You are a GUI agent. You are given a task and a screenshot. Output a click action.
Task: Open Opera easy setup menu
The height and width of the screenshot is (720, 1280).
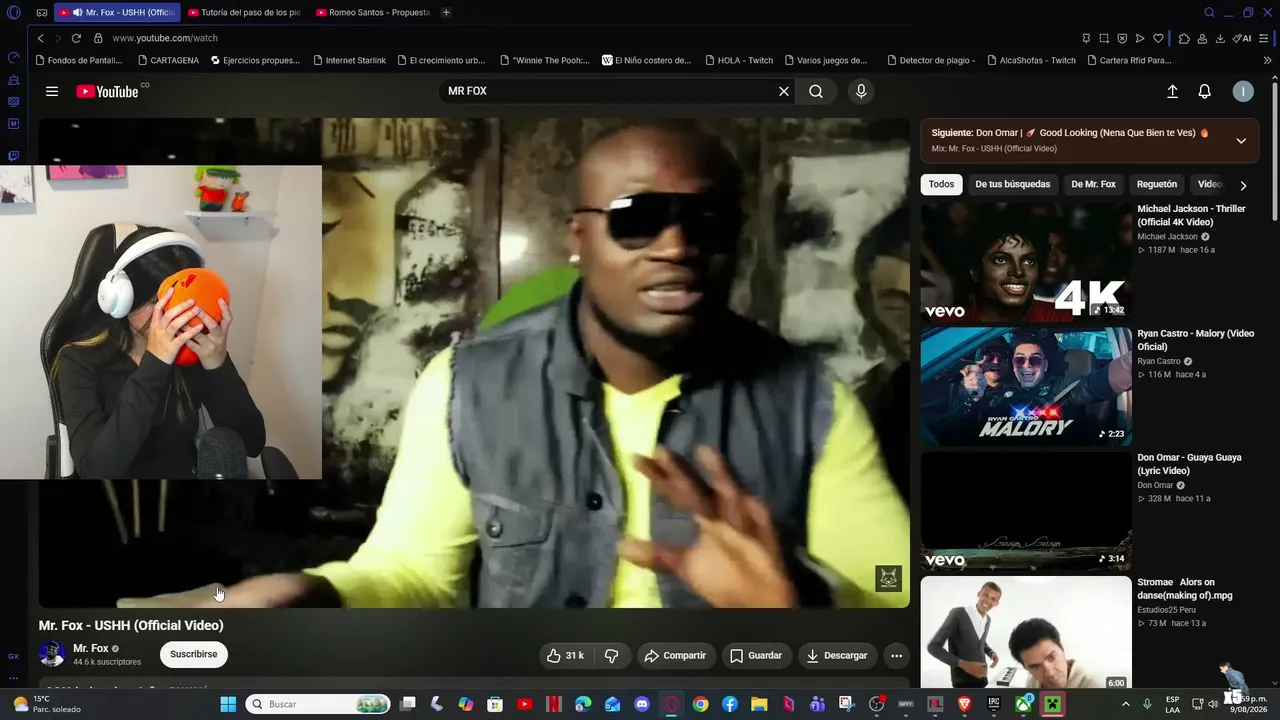(x=1265, y=38)
